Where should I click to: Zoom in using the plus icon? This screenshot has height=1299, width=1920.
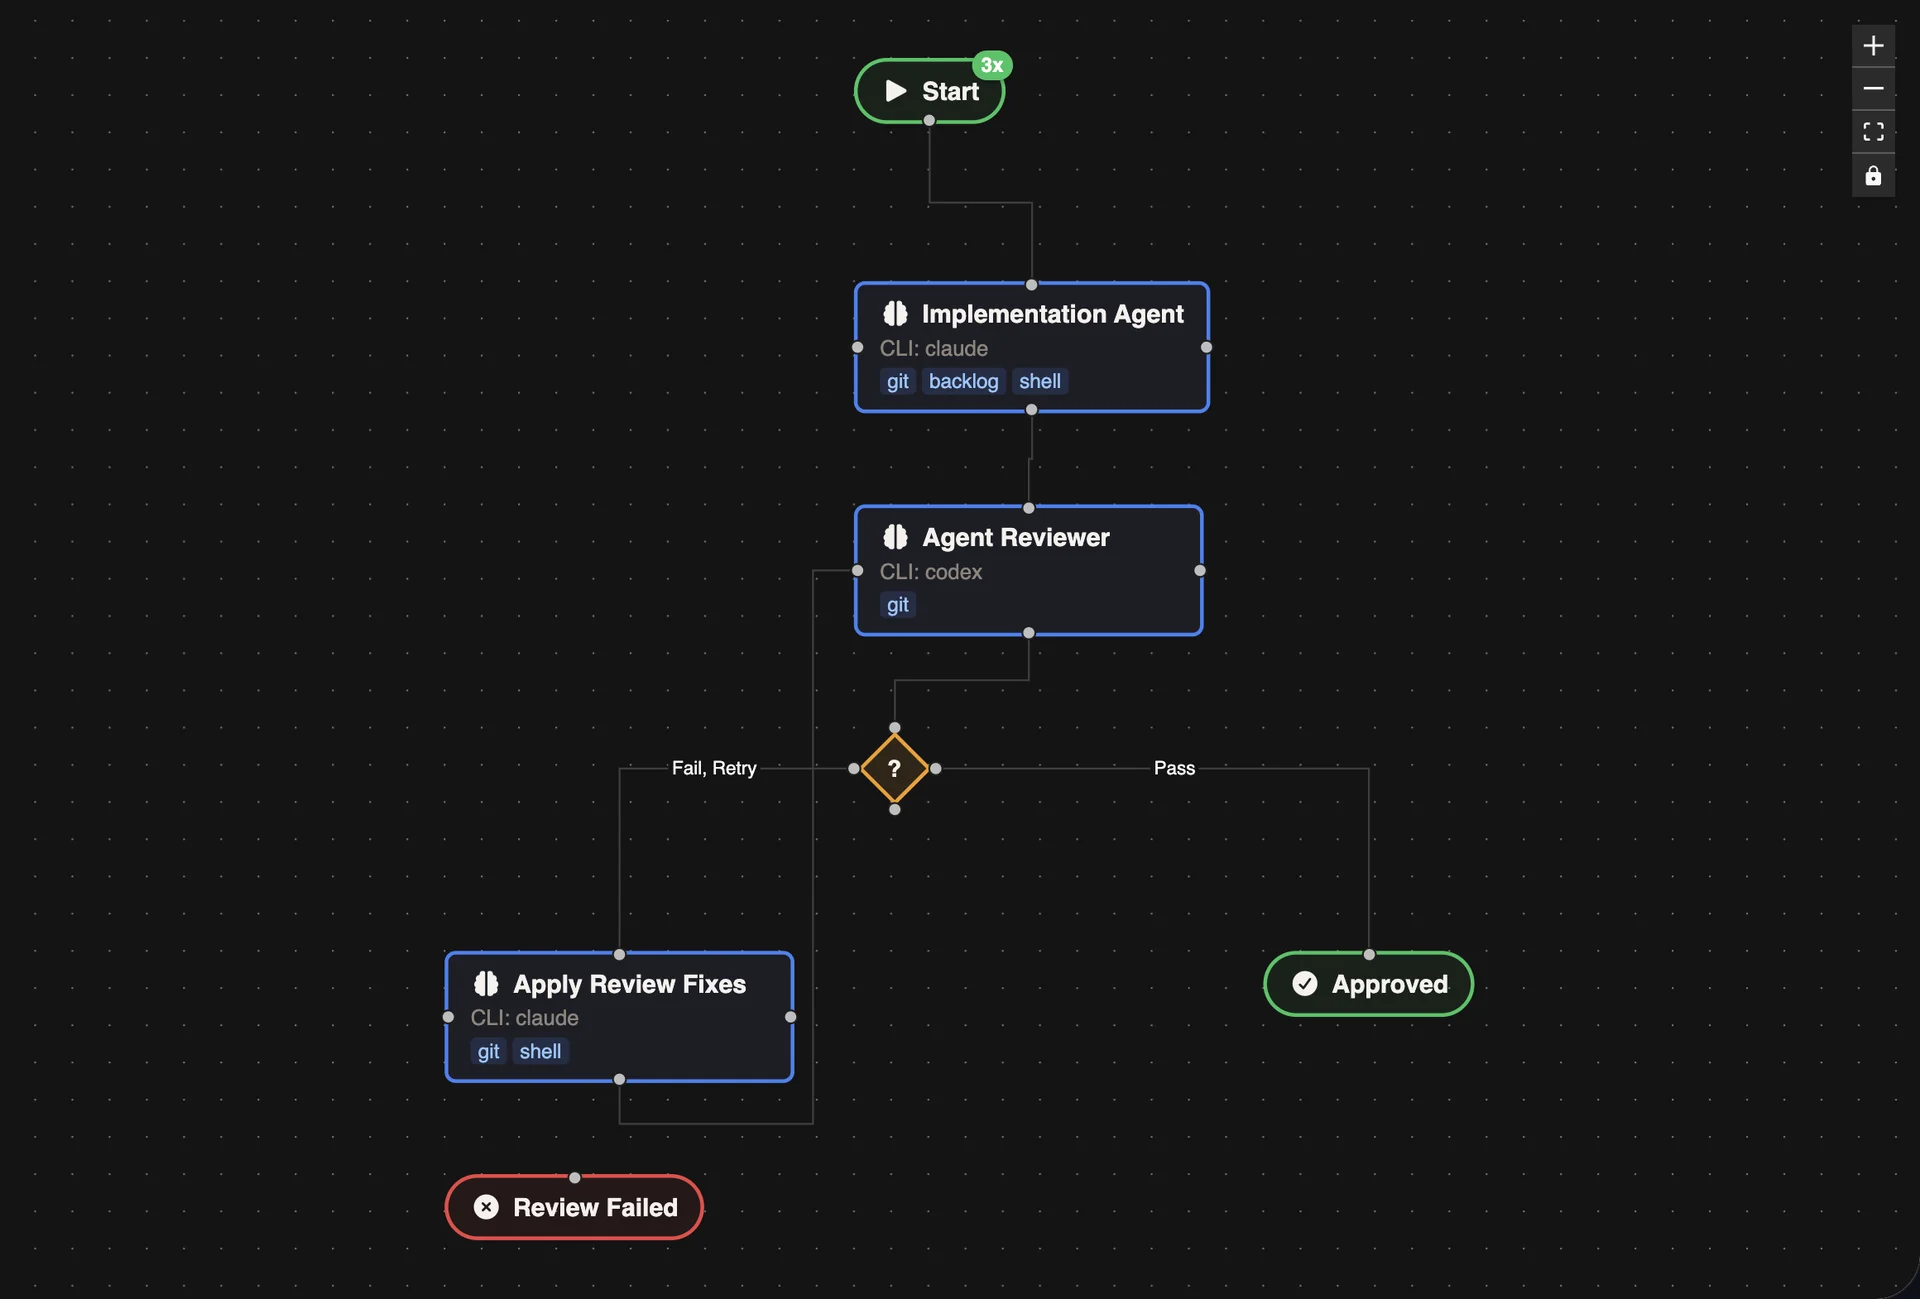point(1872,45)
